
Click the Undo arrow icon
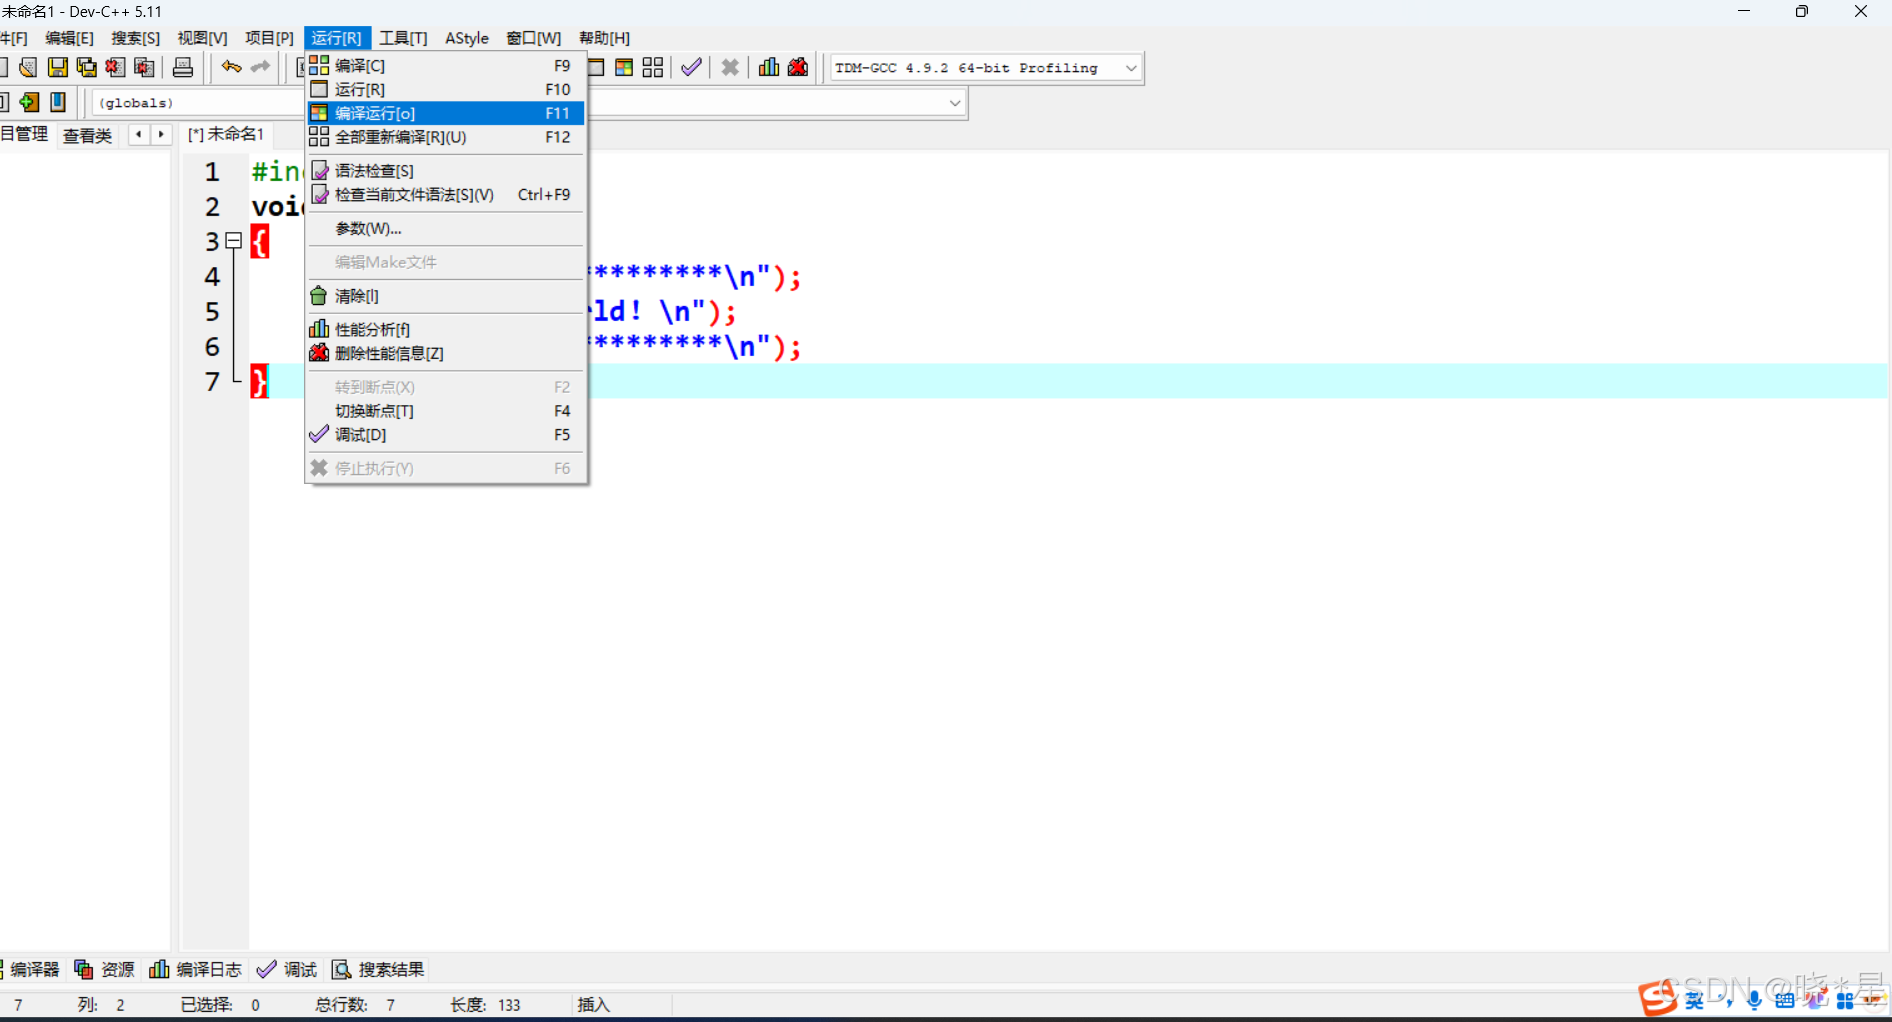pyautogui.click(x=231, y=67)
